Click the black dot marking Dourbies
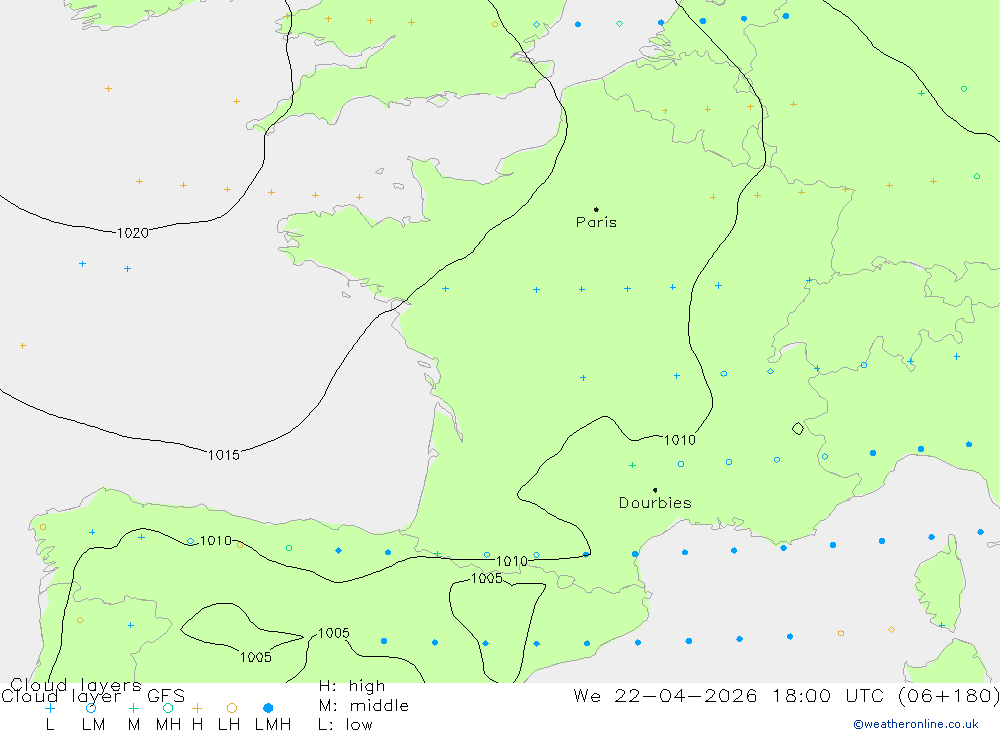This screenshot has width=1000, height=733. (655, 490)
